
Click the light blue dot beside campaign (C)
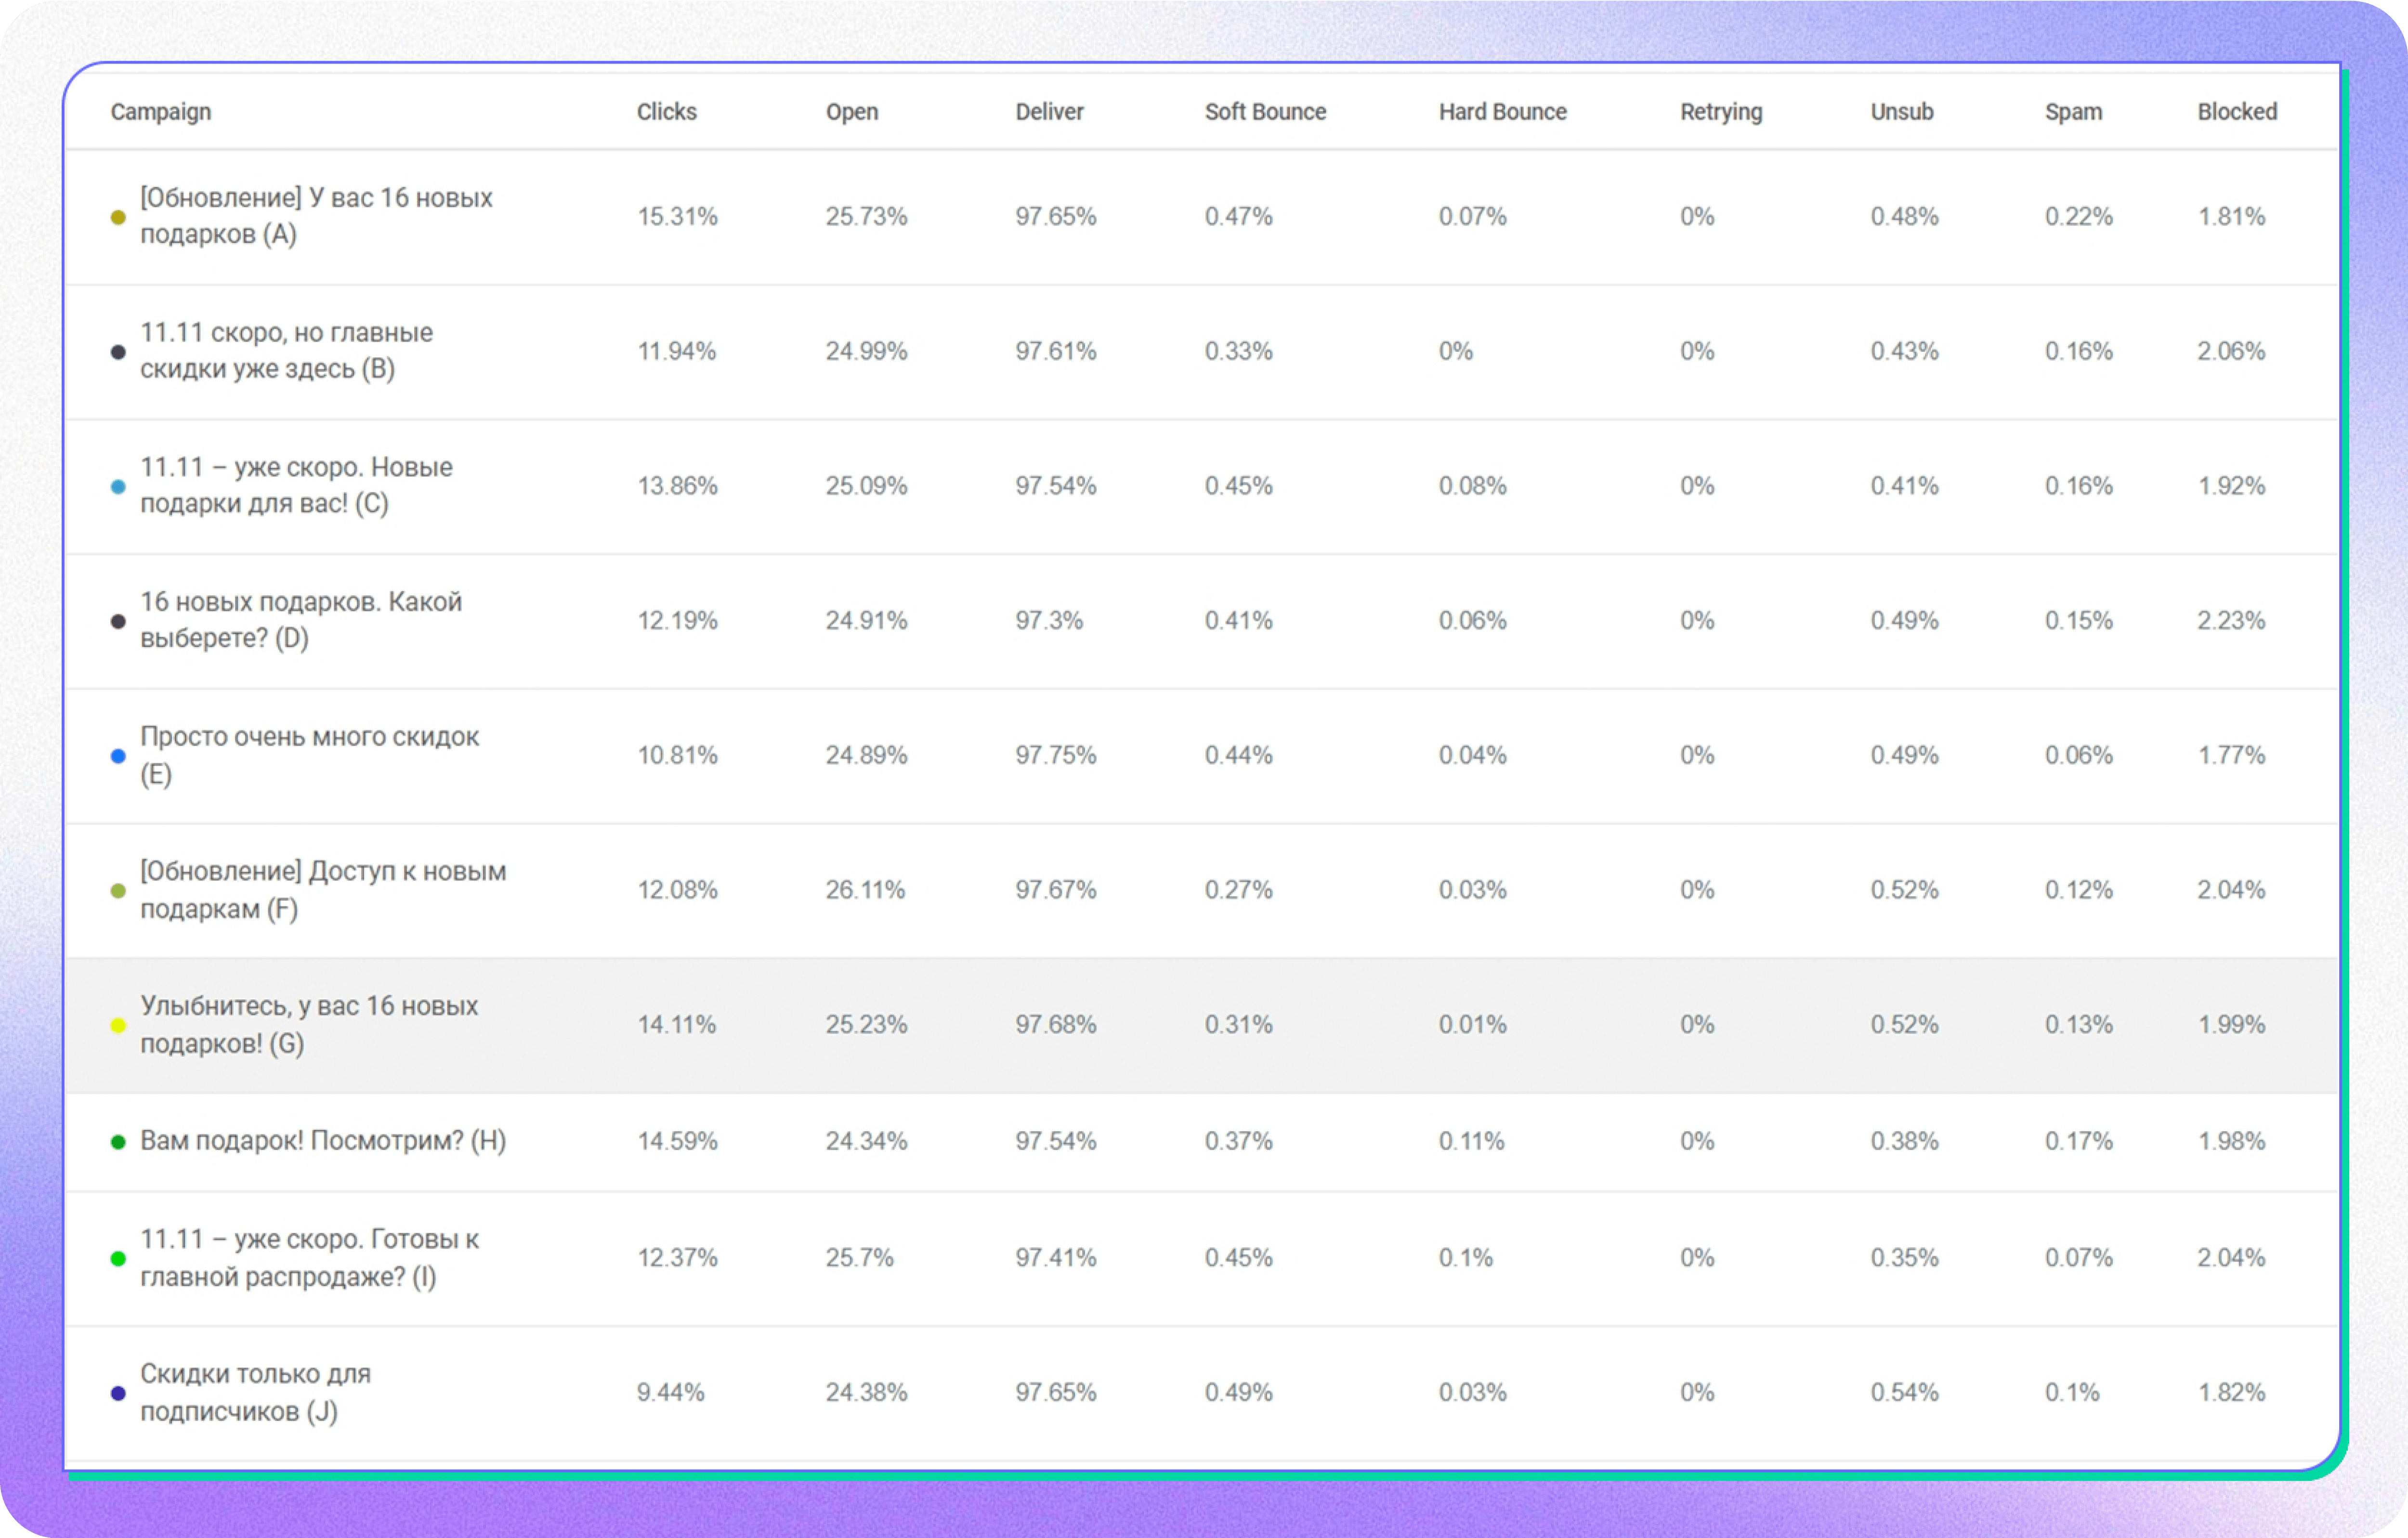point(118,487)
